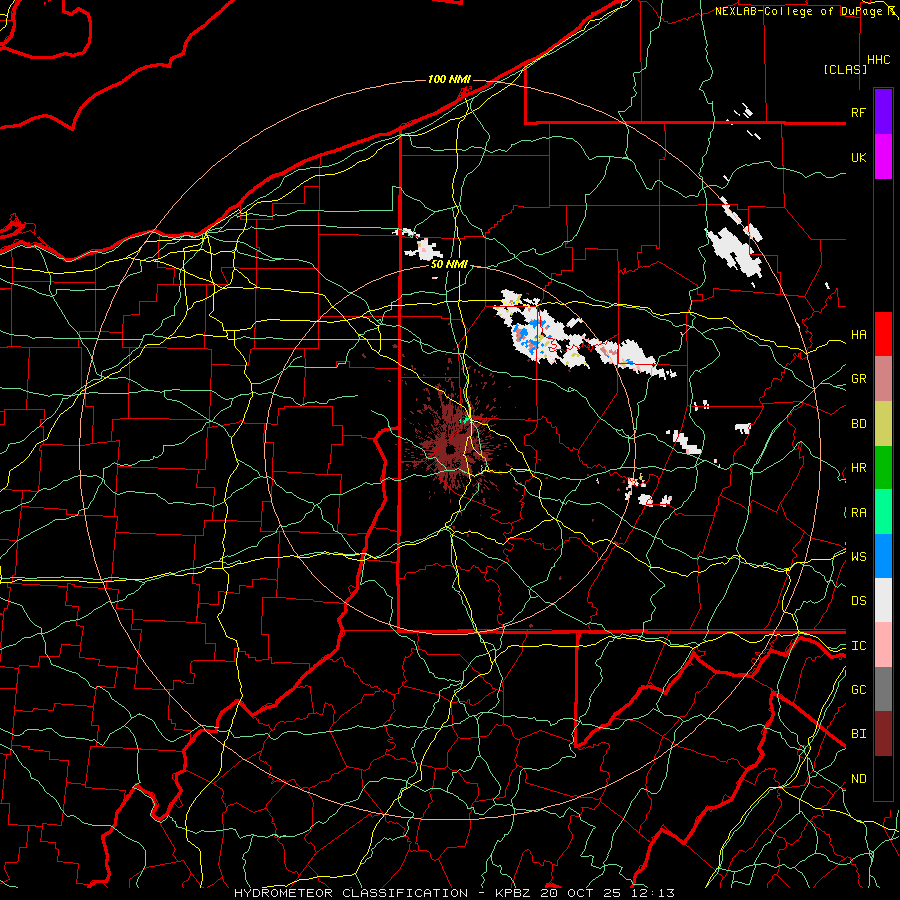Click the yellow BD legend color swatch
Viewport: 900px width, 900px height.
coord(883,424)
